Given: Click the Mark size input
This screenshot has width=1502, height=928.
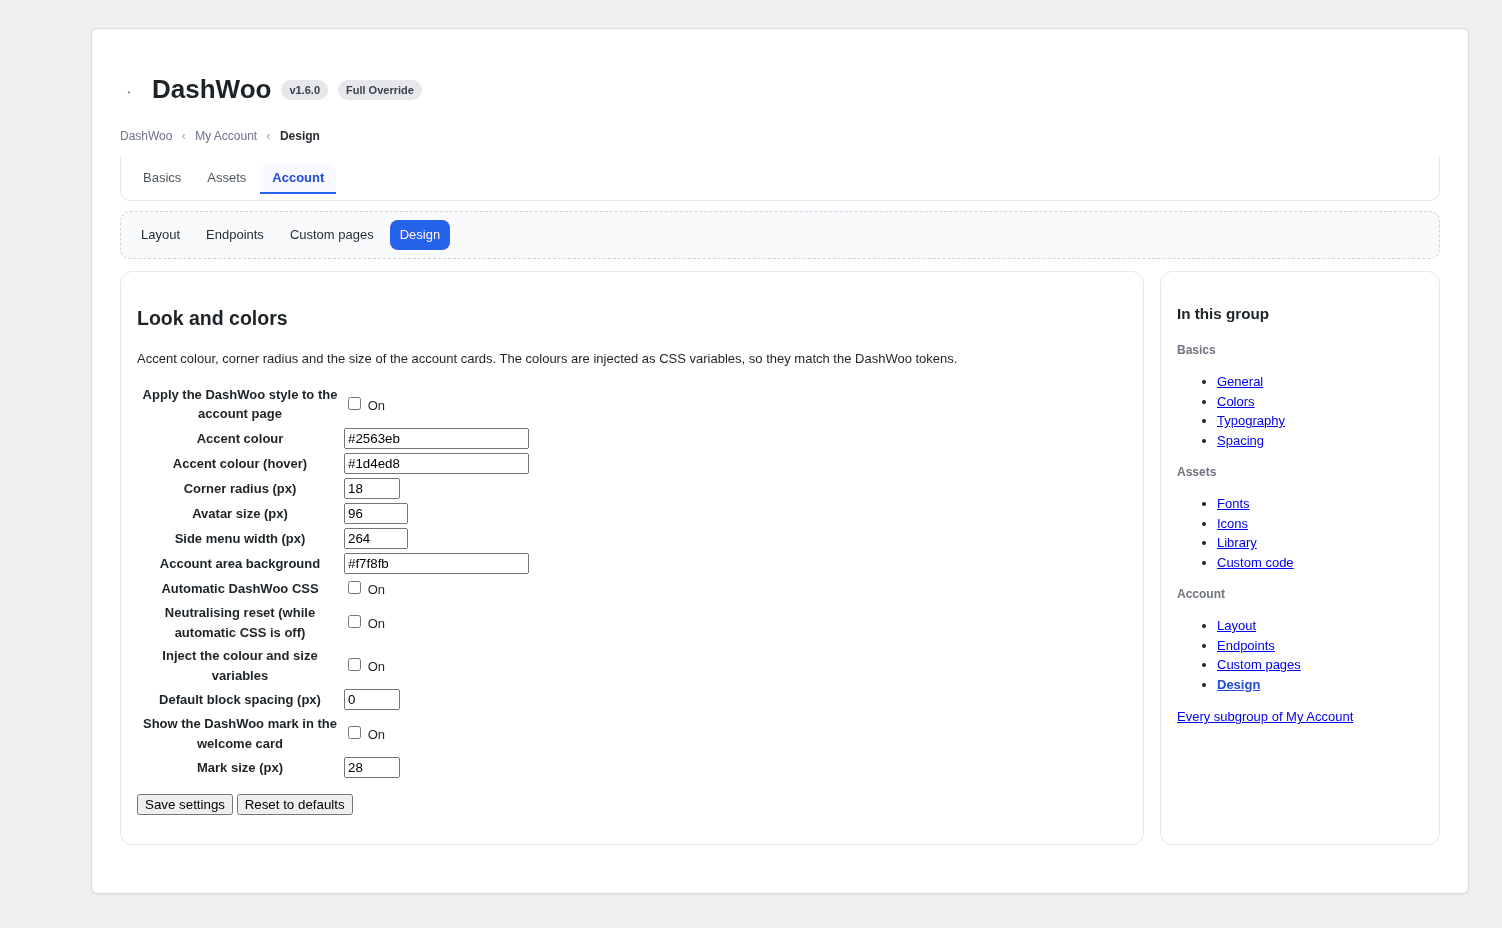Looking at the screenshot, I should (372, 768).
